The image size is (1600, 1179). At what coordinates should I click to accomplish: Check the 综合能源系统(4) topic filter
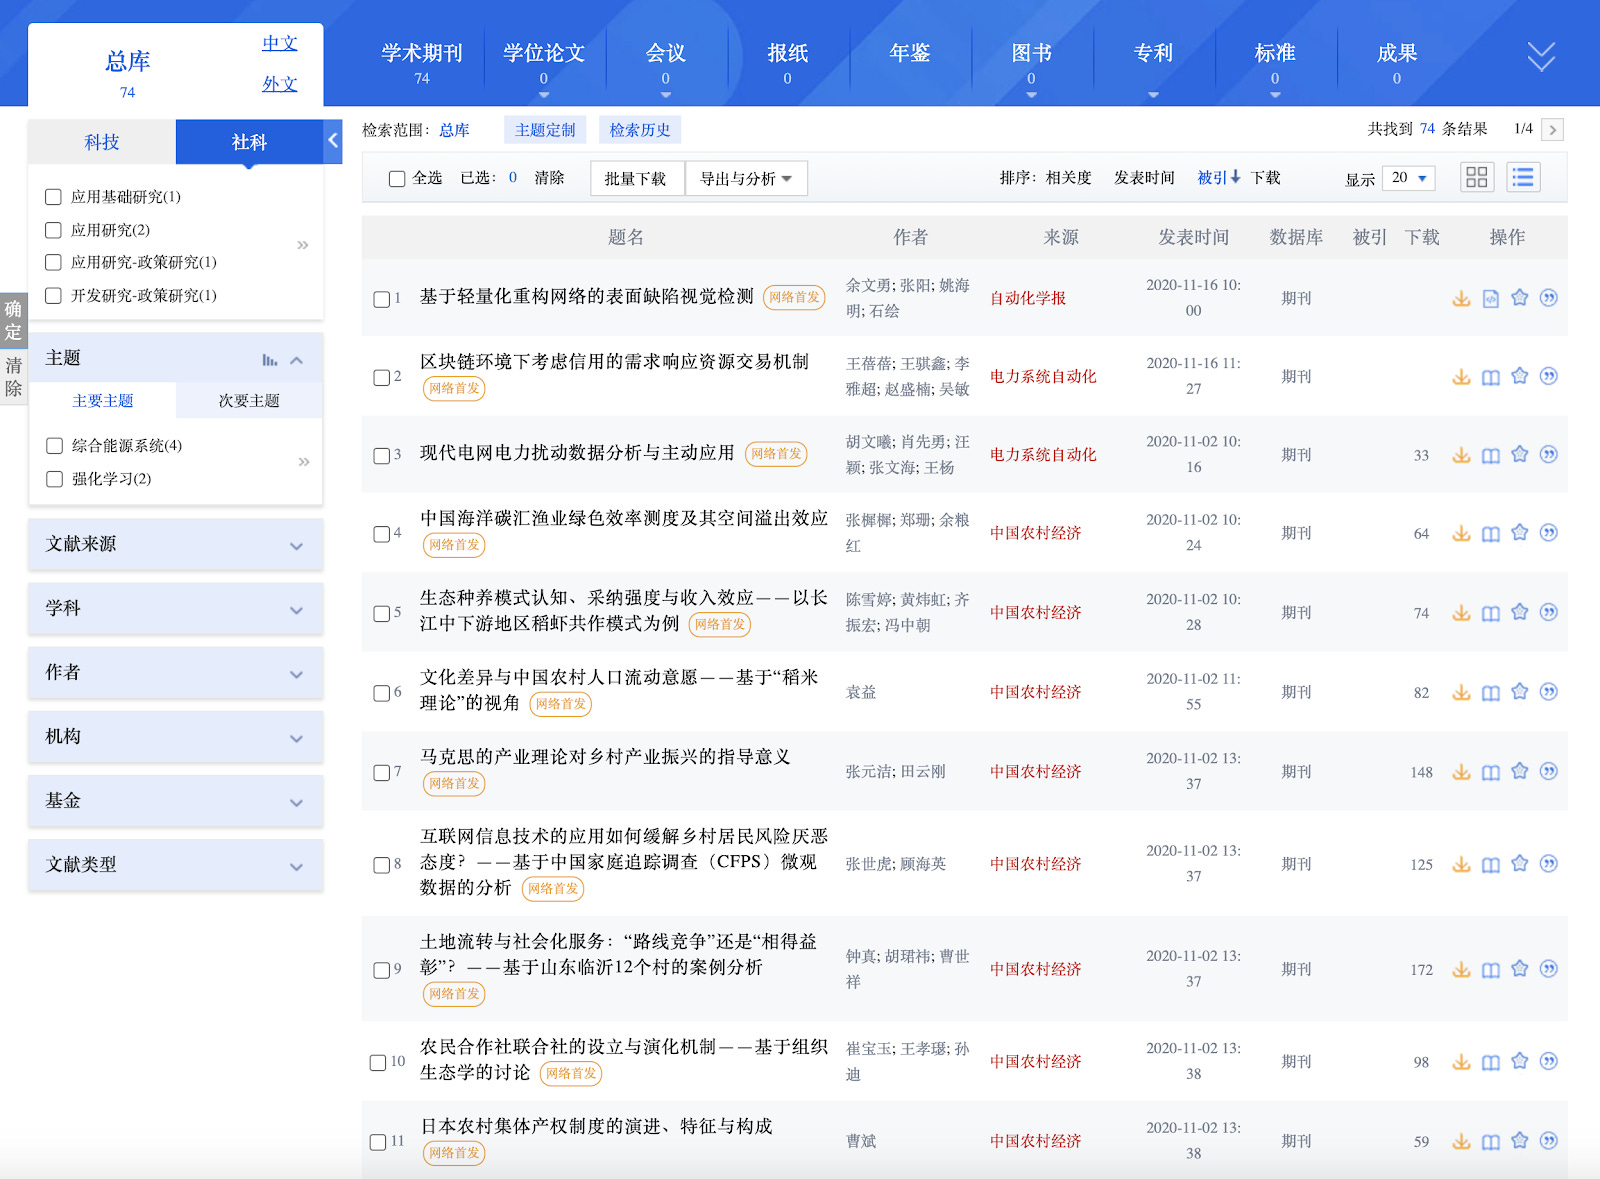coord(54,446)
